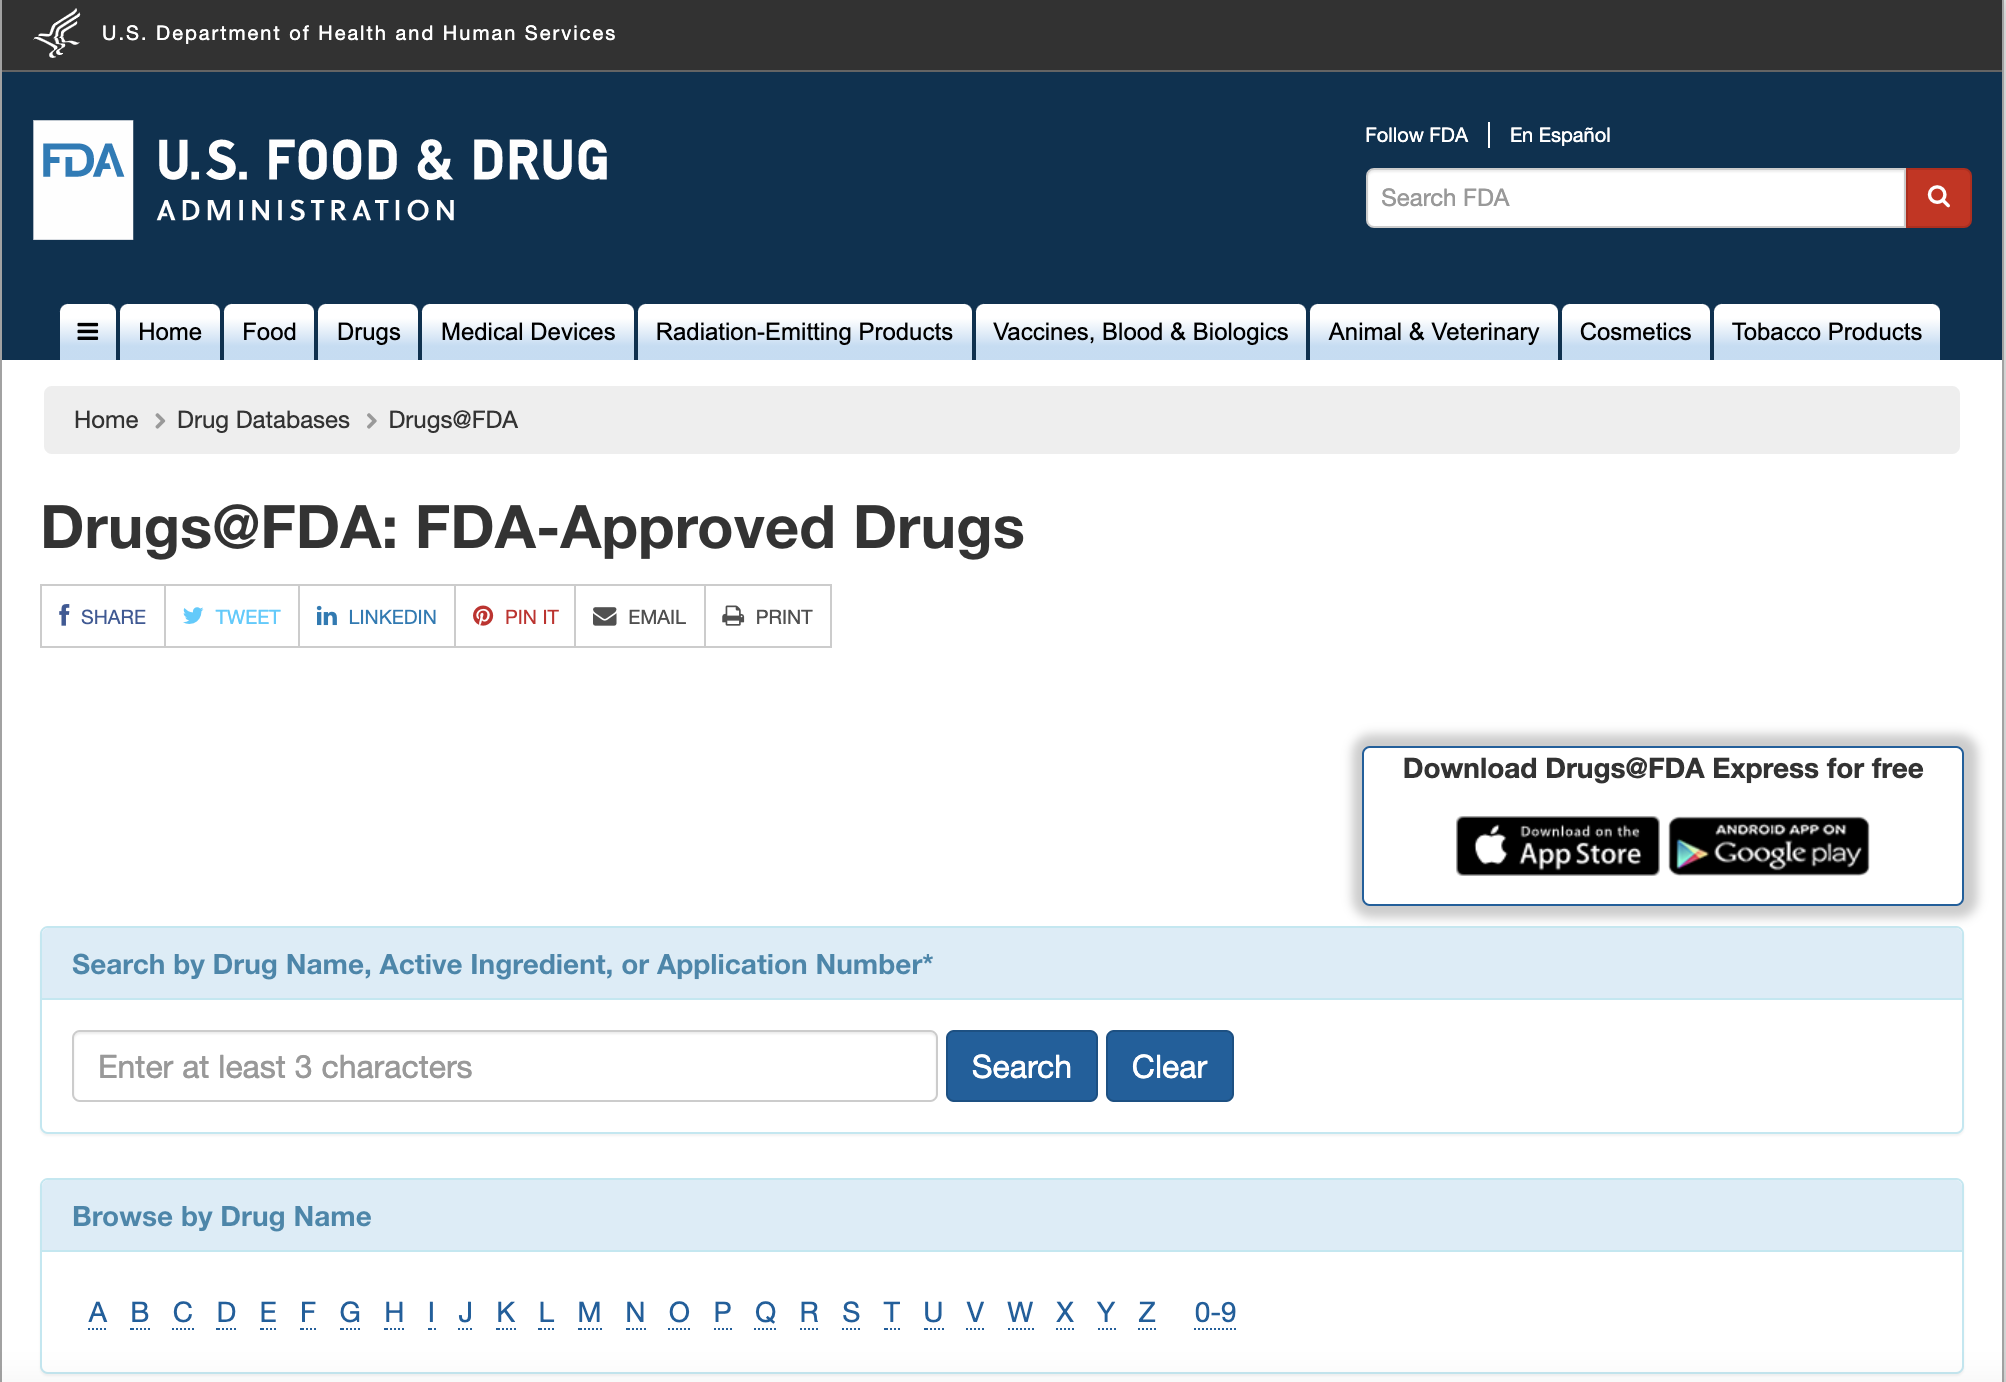Go to Drug Databases in breadcrumb
2006x1382 pixels.
click(x=263, y=420)
